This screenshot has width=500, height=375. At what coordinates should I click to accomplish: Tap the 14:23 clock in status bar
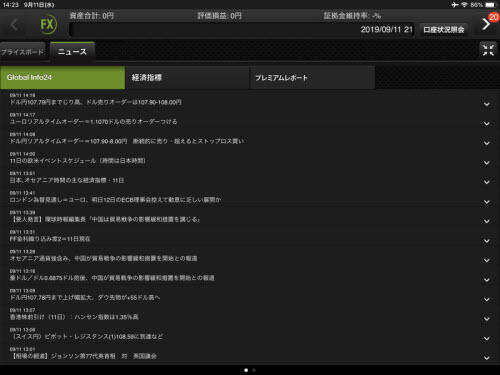point(10,5)
